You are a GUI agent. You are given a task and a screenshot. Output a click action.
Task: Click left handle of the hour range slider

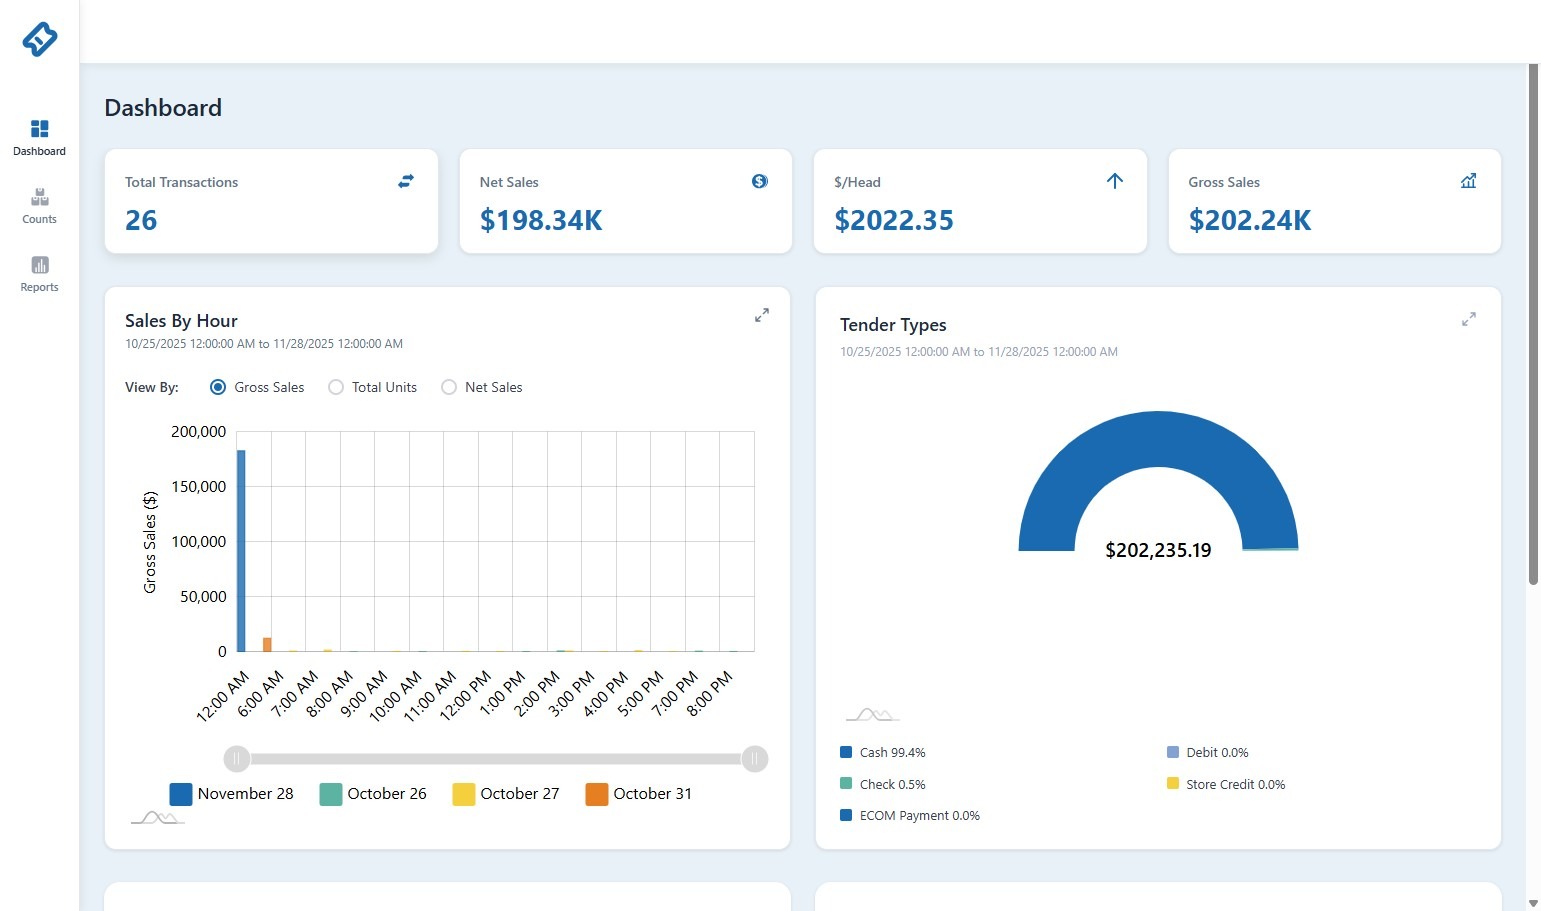[x=237, y=759]
